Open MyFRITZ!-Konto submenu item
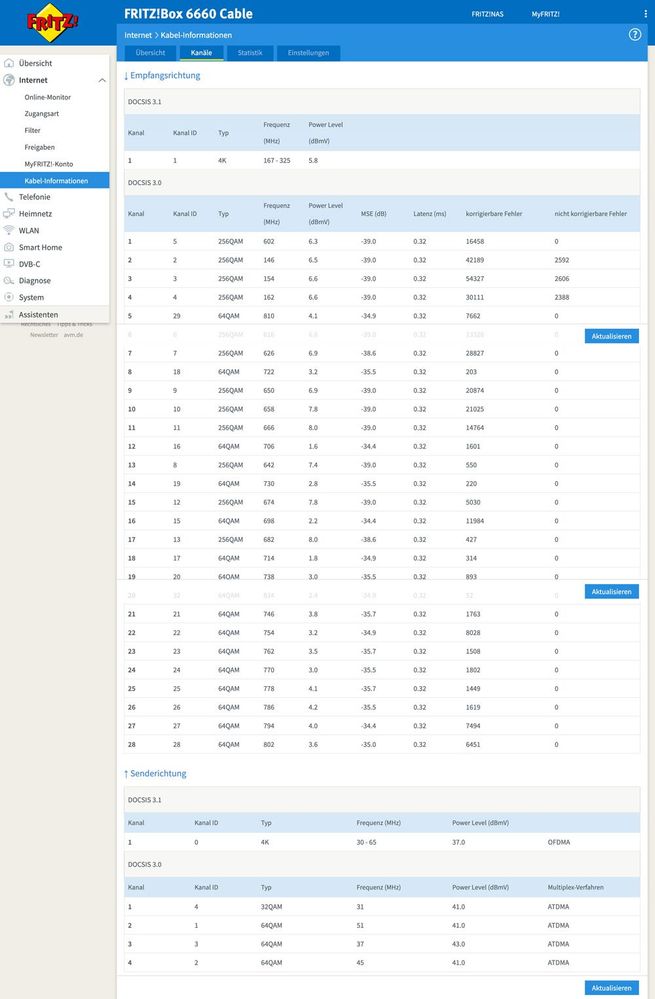The height and width of the screenshot is (999, 655). click(x=49, y=164)
